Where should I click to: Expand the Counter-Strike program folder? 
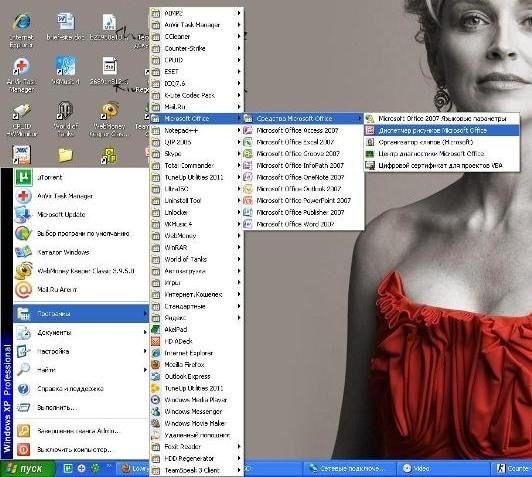[x=196, y=48]
